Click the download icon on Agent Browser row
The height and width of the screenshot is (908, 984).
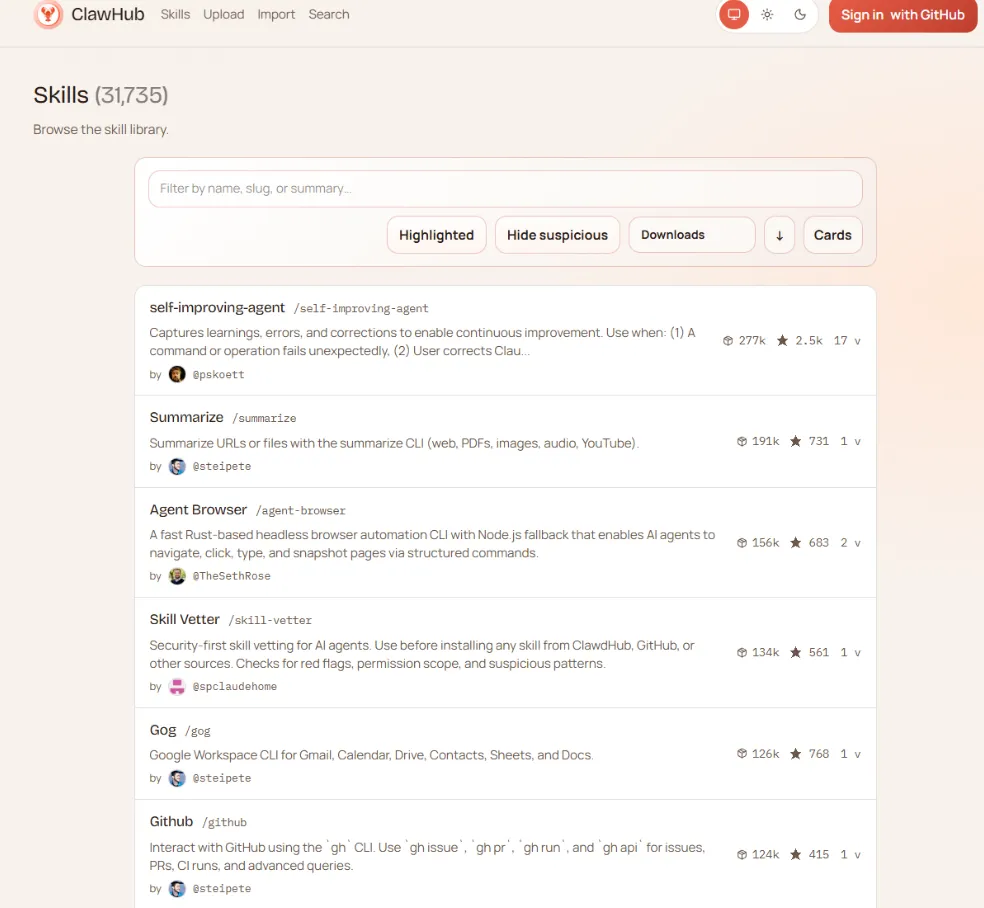click(742, 543)
